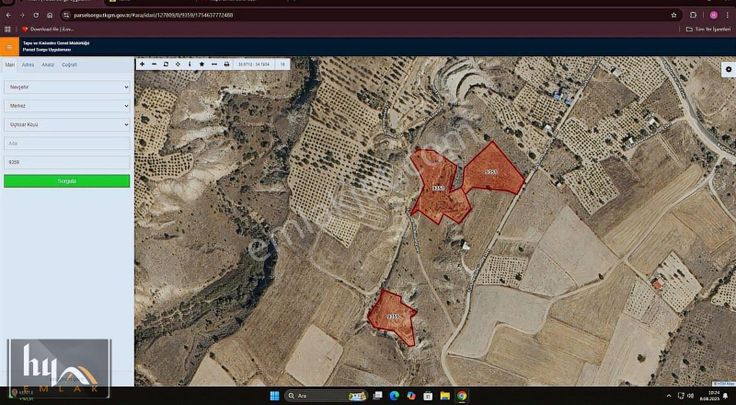This screenshot has width=736, height=405.
Task: Open volume control in tray
Action: point(692,396)
